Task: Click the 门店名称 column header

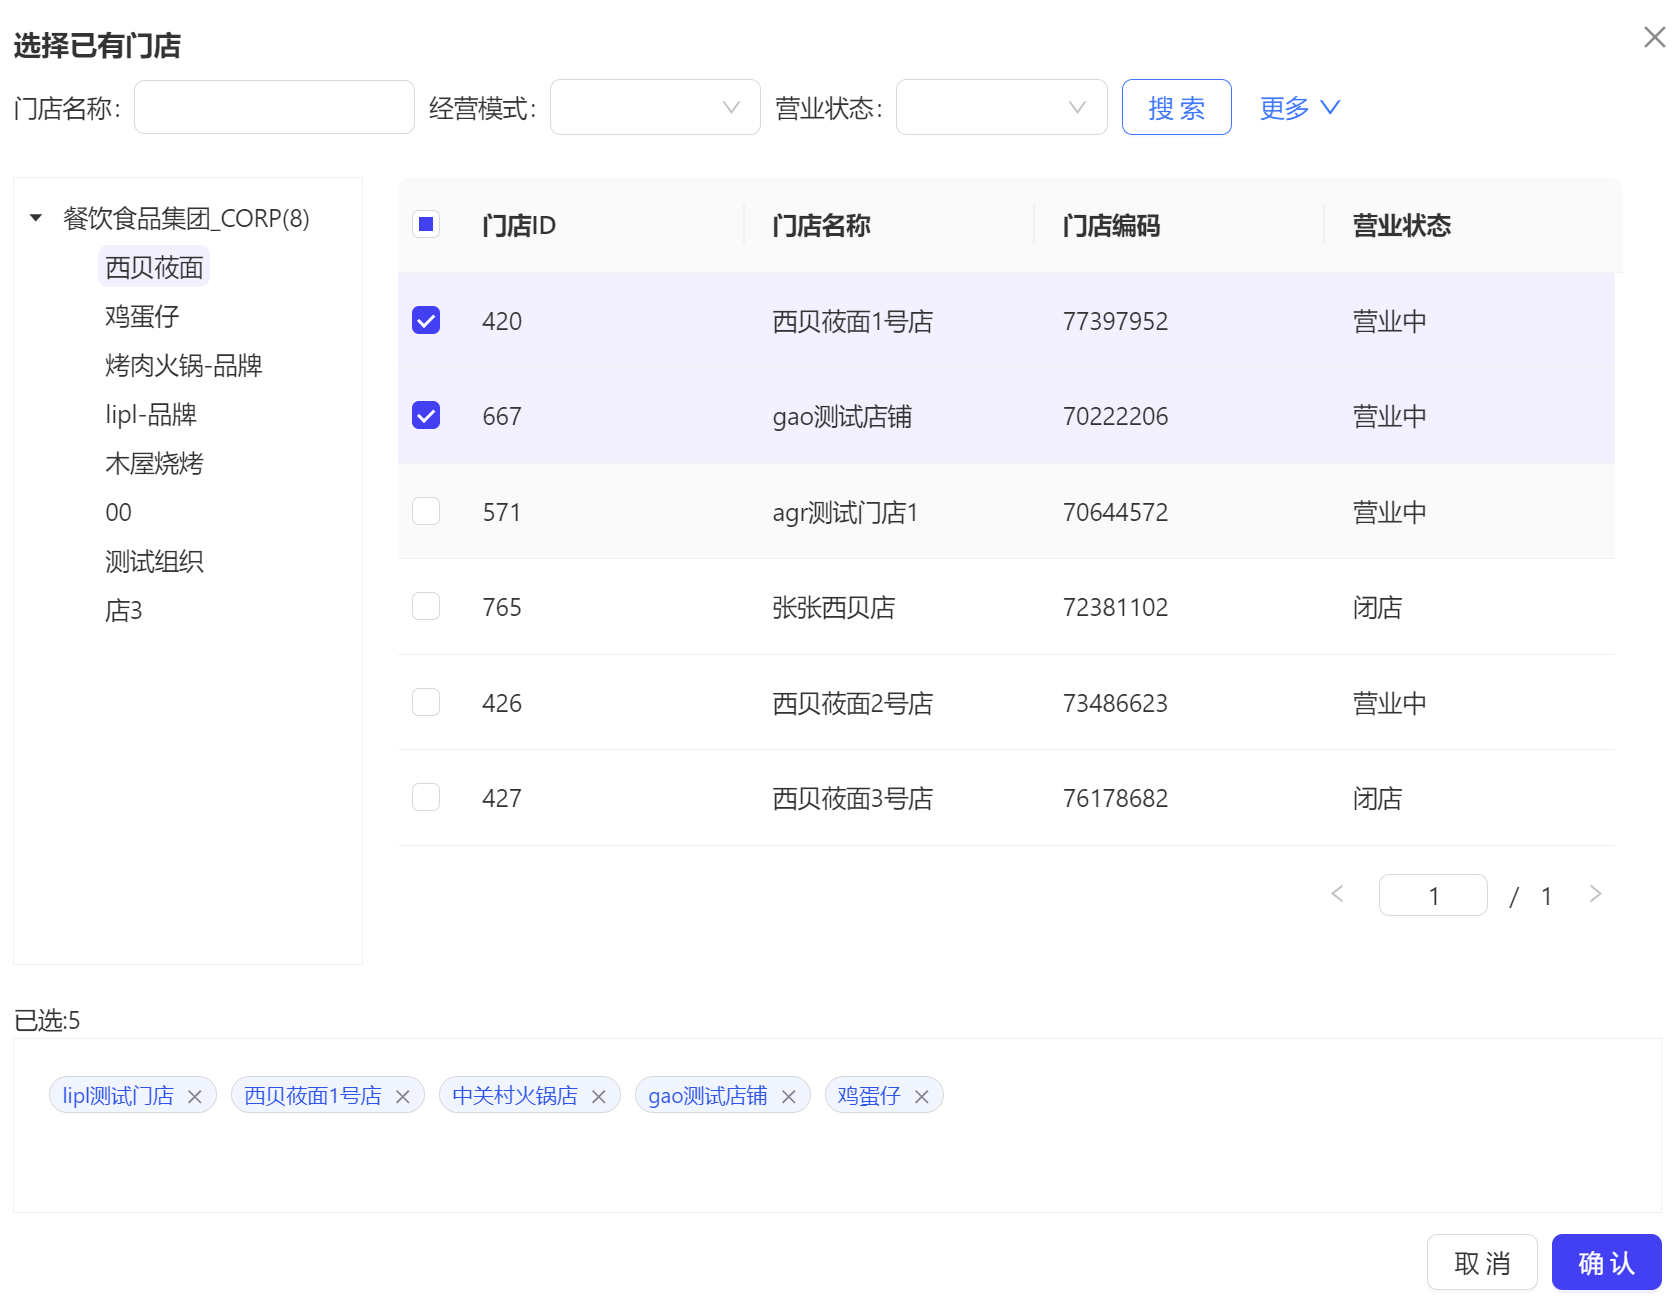Action: pyautogui.click(x=821, y=226)
